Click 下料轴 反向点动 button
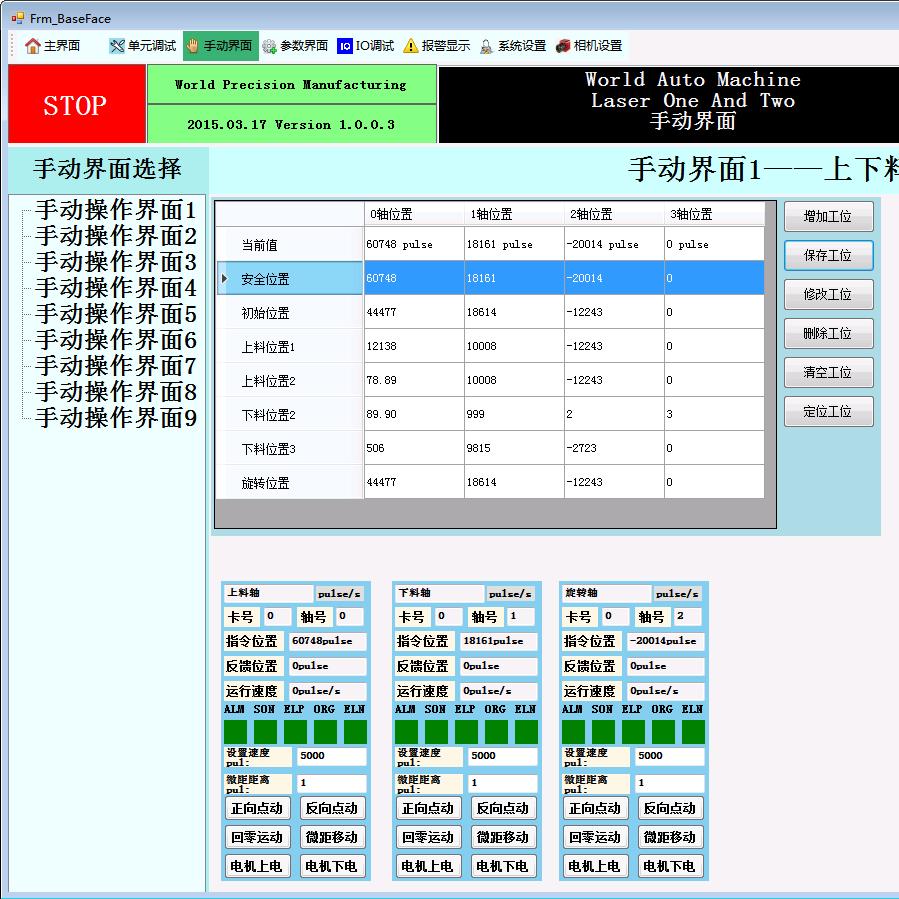 (x=503, y=808)
